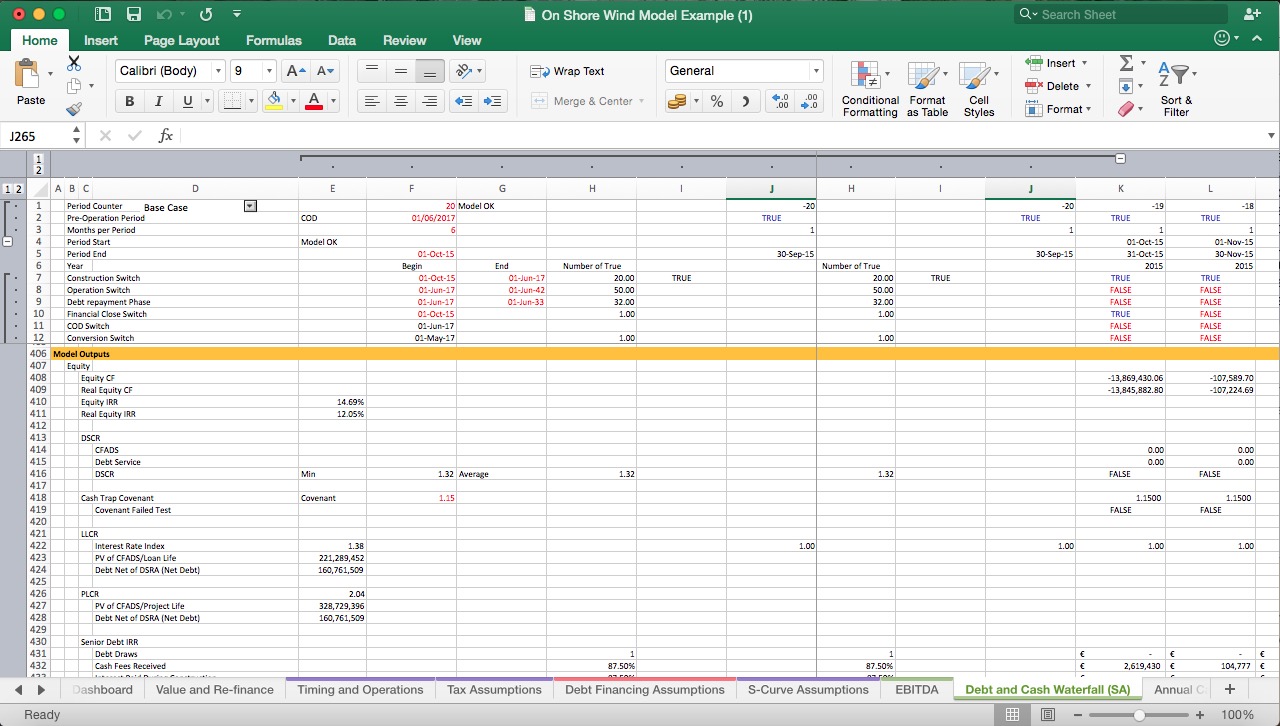Click the Cut scissors icon
The width and height of the screenshot is (1280, 726).
click(x=74, y=63)
